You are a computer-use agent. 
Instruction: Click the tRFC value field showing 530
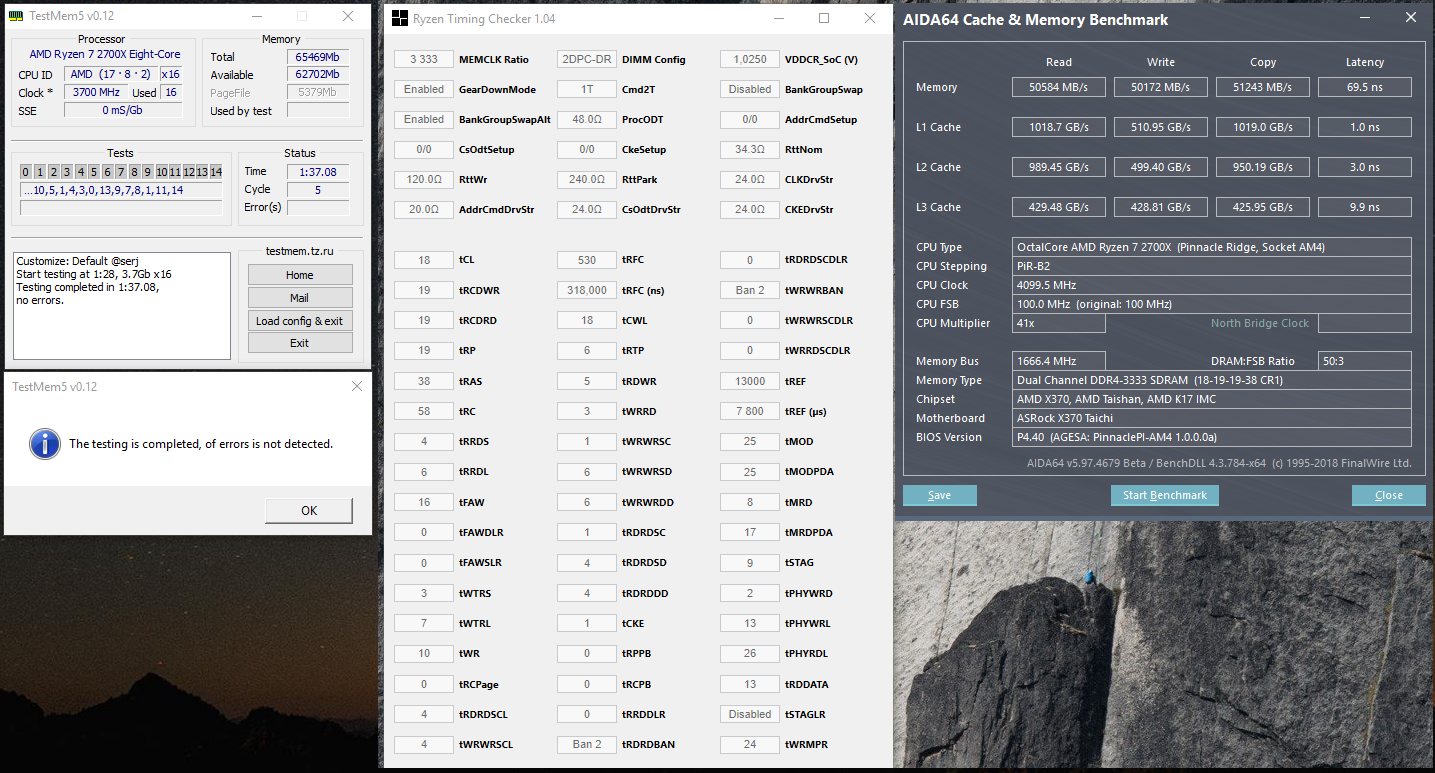[x=587, y=260]
